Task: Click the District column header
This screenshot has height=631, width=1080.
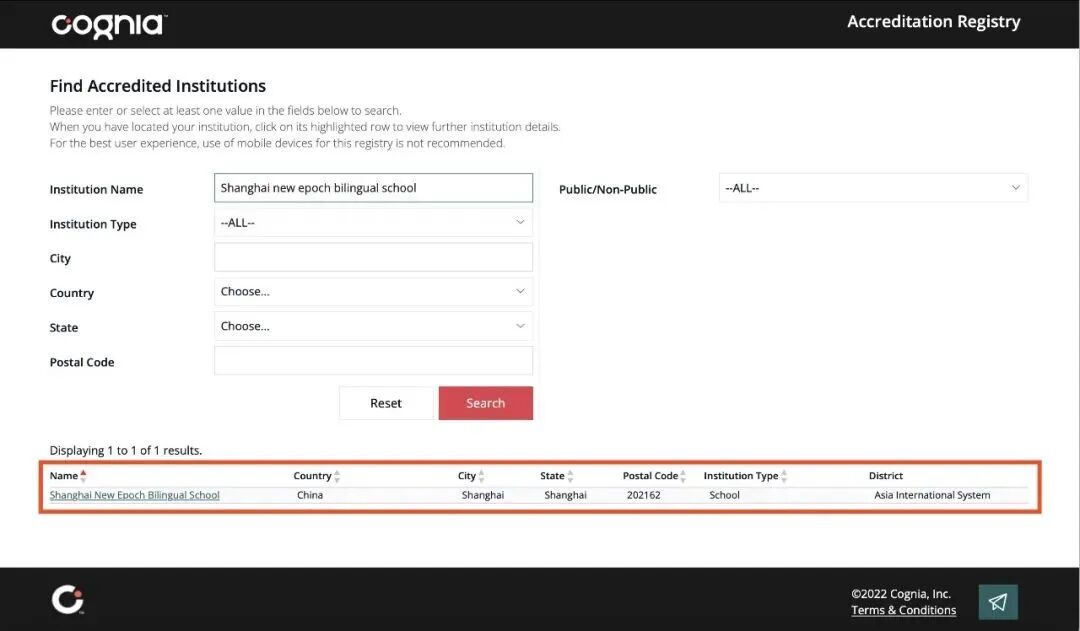Action: (x=886, y=476)
